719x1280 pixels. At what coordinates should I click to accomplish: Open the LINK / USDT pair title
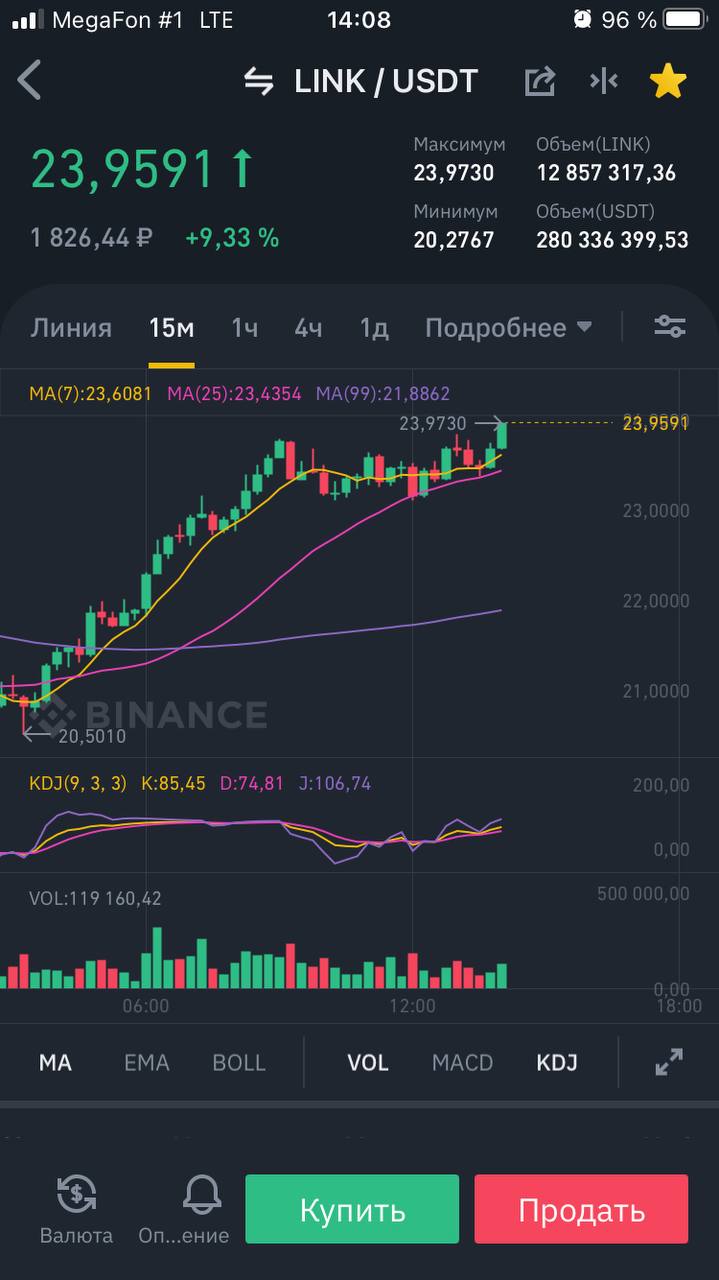click(x=386, y=82)
